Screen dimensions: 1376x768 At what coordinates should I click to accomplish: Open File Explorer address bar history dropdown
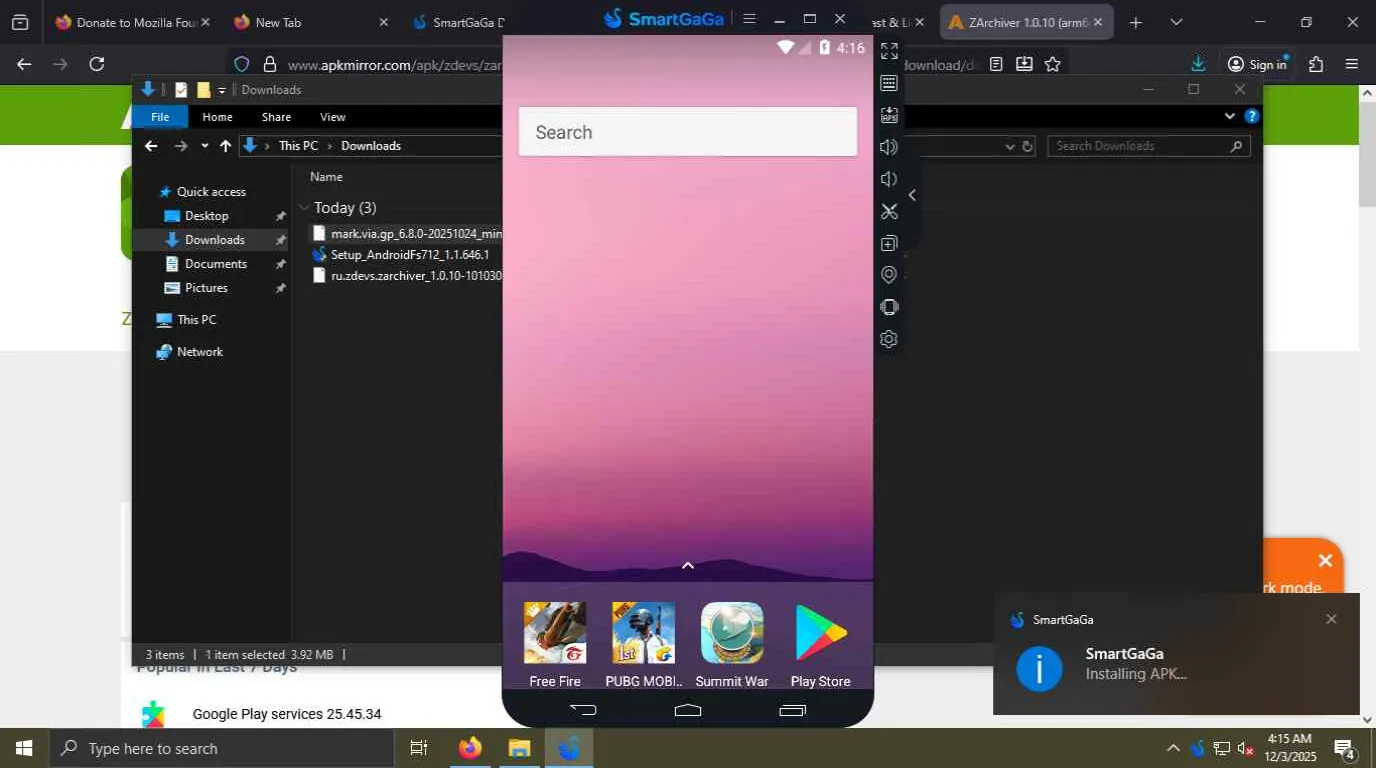coord(1010,146)
